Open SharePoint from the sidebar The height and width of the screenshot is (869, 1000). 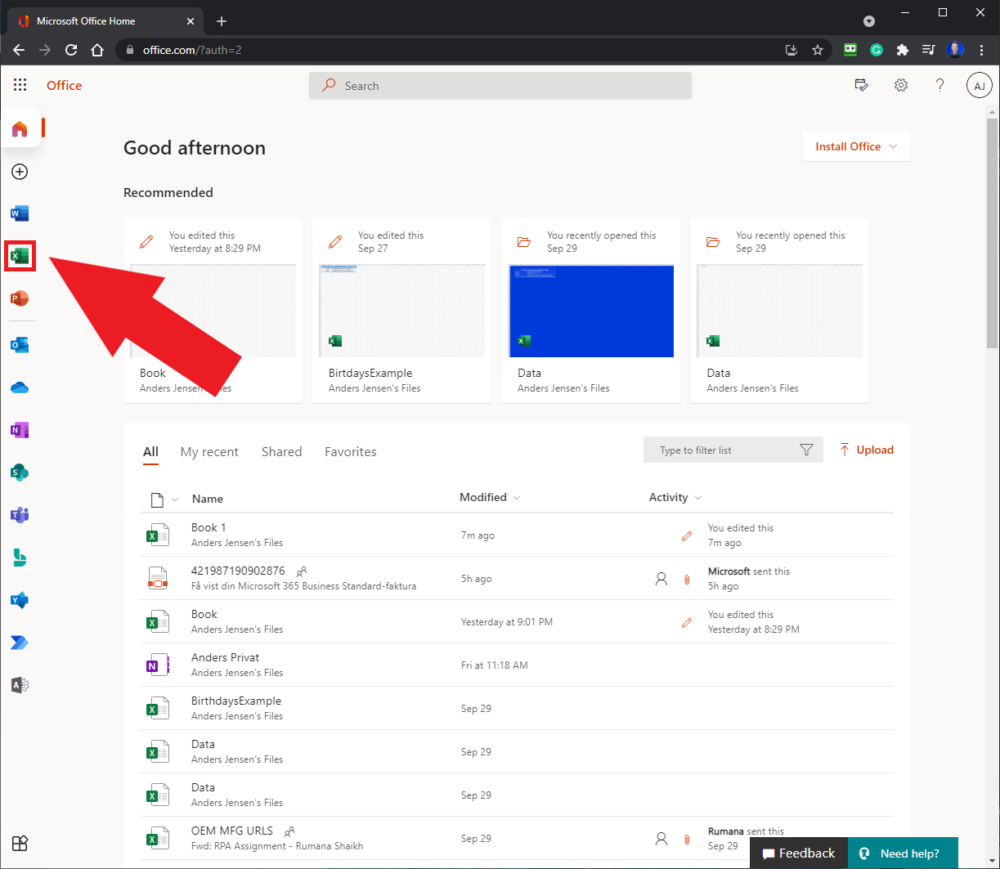click(20, 472)
